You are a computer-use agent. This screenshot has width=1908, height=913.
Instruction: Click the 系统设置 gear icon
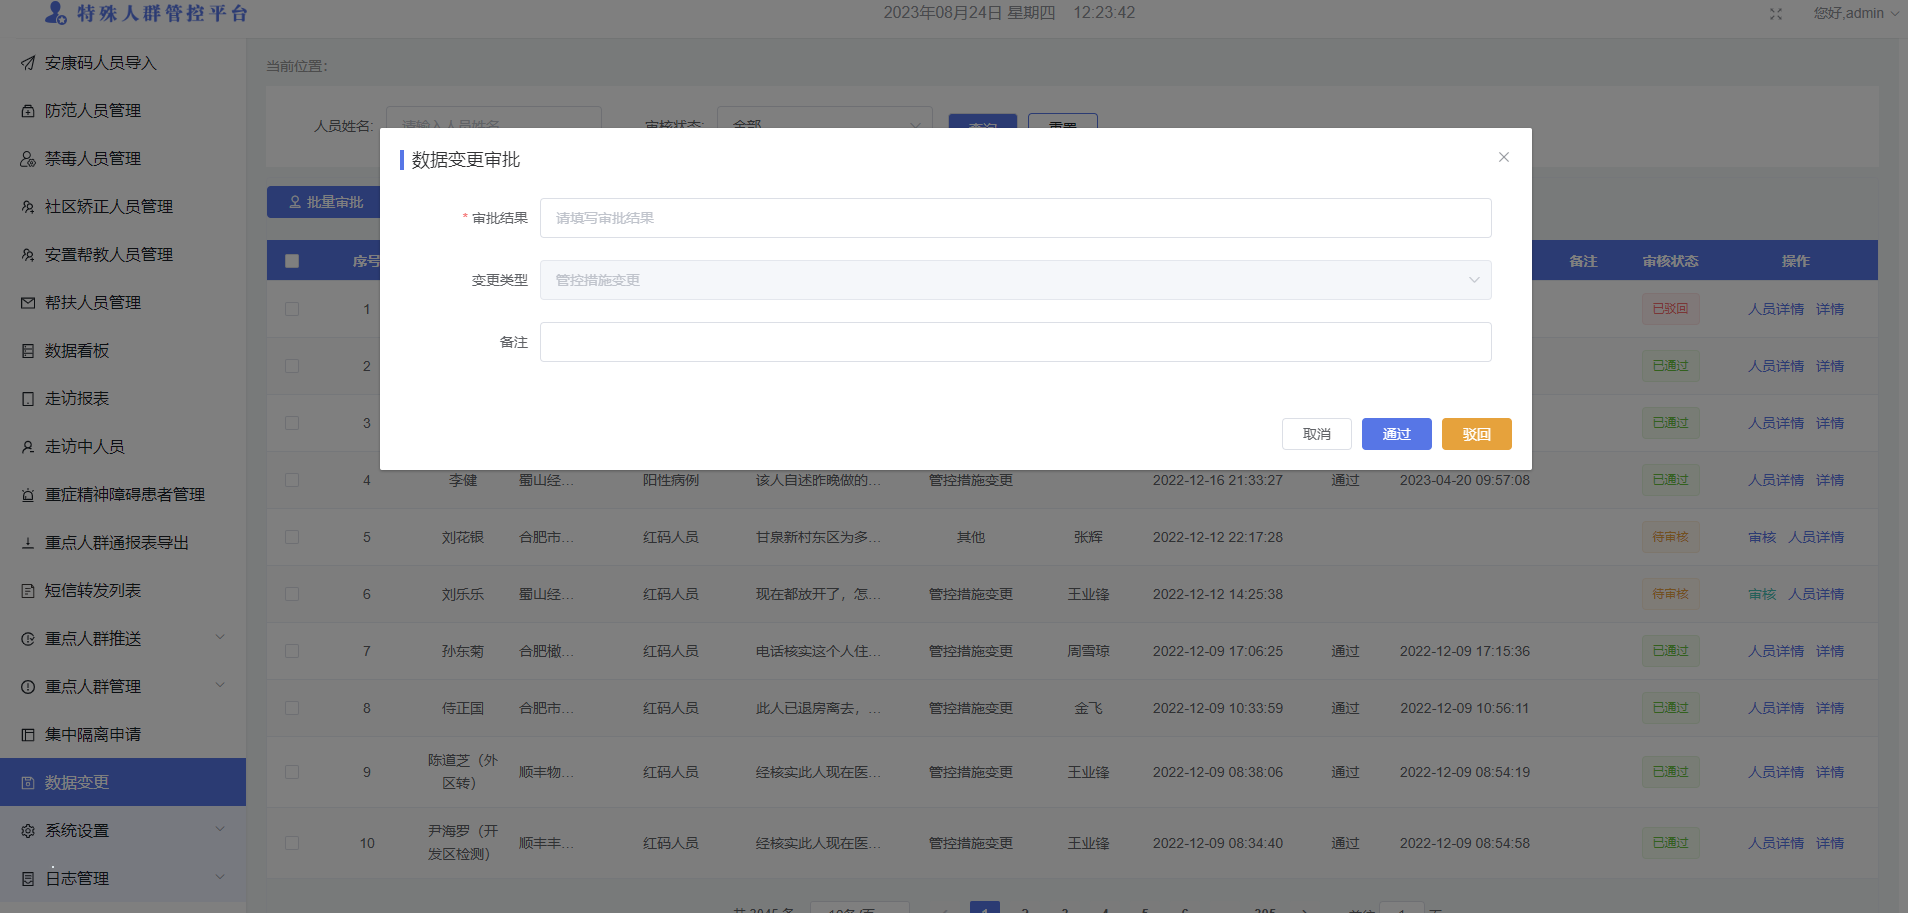coord(28,831)
